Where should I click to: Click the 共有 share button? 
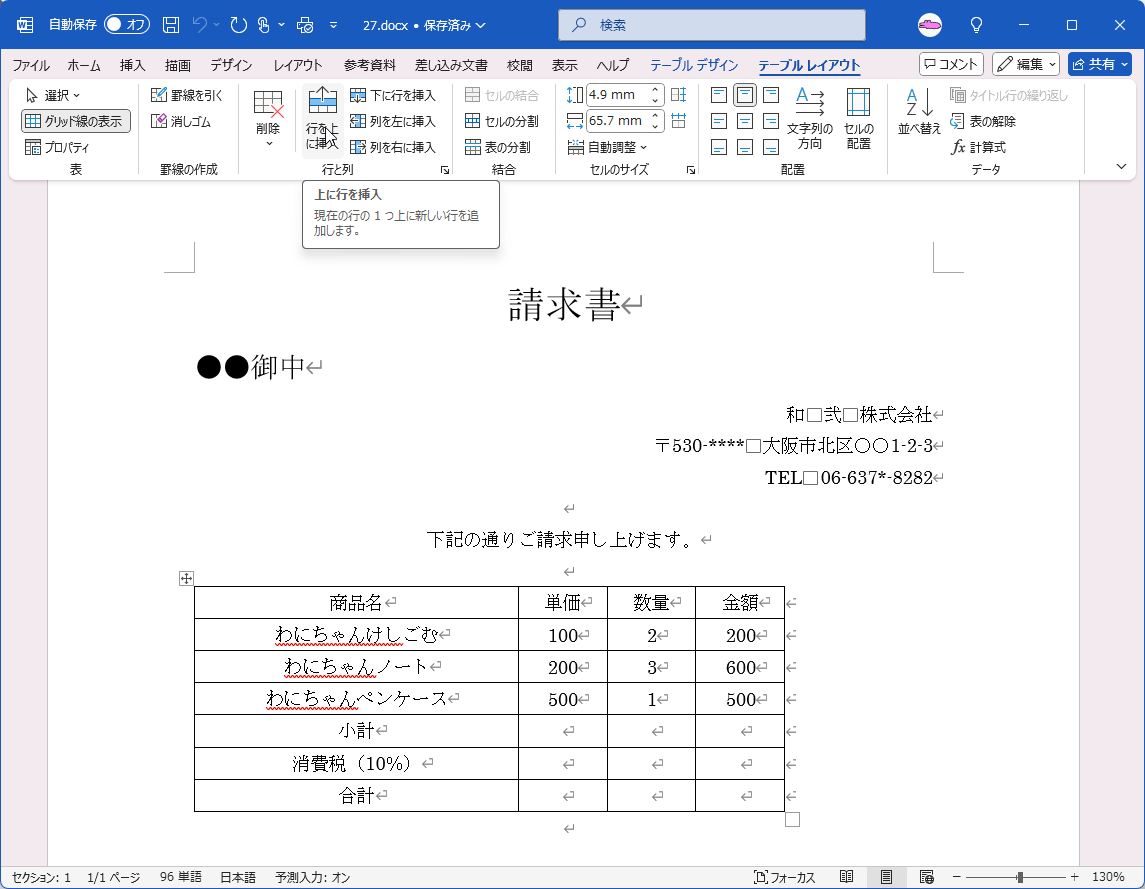tap(1100, 63)
